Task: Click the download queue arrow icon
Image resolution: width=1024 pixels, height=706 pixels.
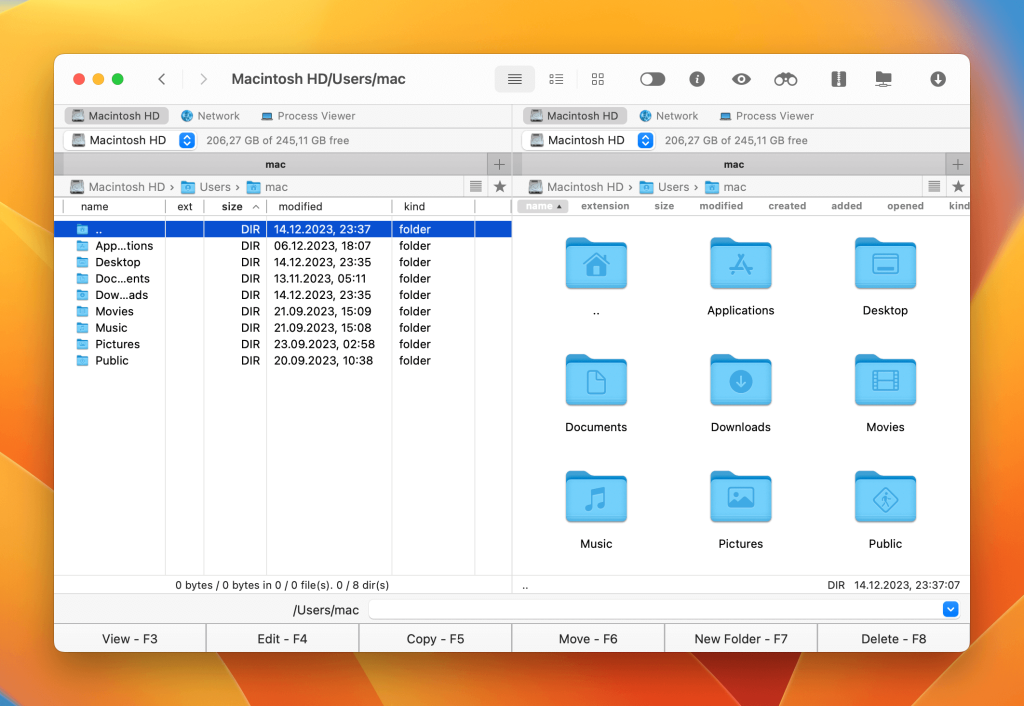Action: (x=937, y=79)
